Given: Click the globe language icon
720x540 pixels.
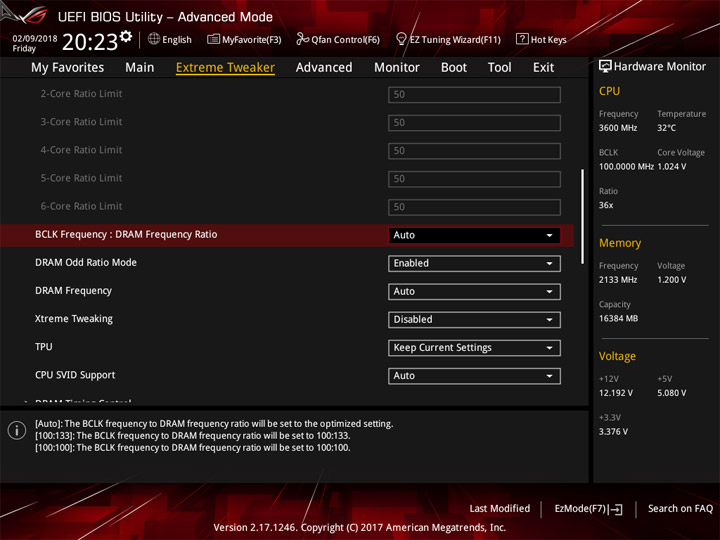Looking at the screenshot, I should [x=154, y=39].
